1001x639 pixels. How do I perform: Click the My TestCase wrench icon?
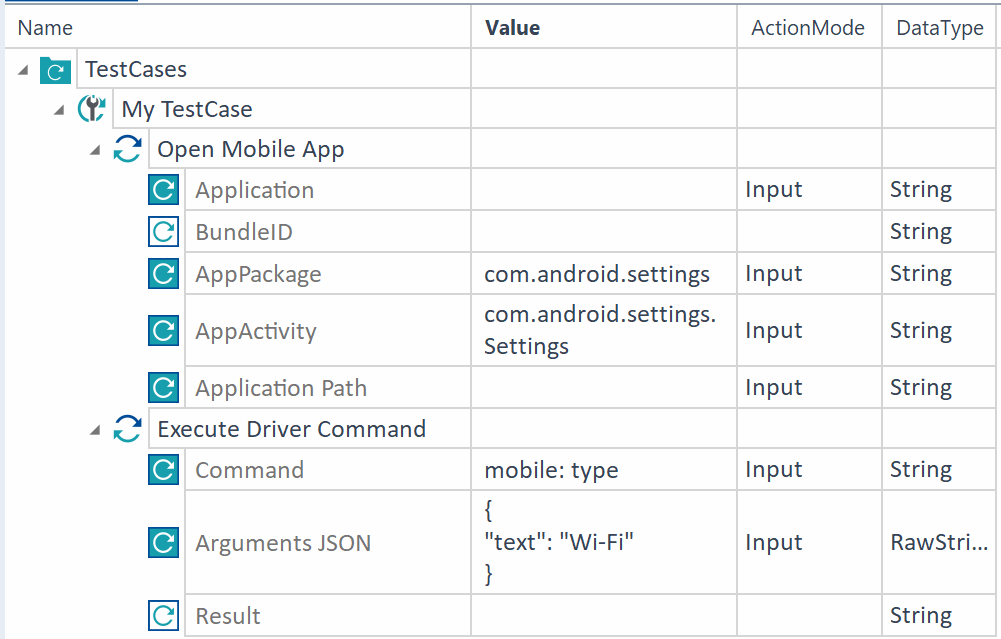tap(92, 109)
